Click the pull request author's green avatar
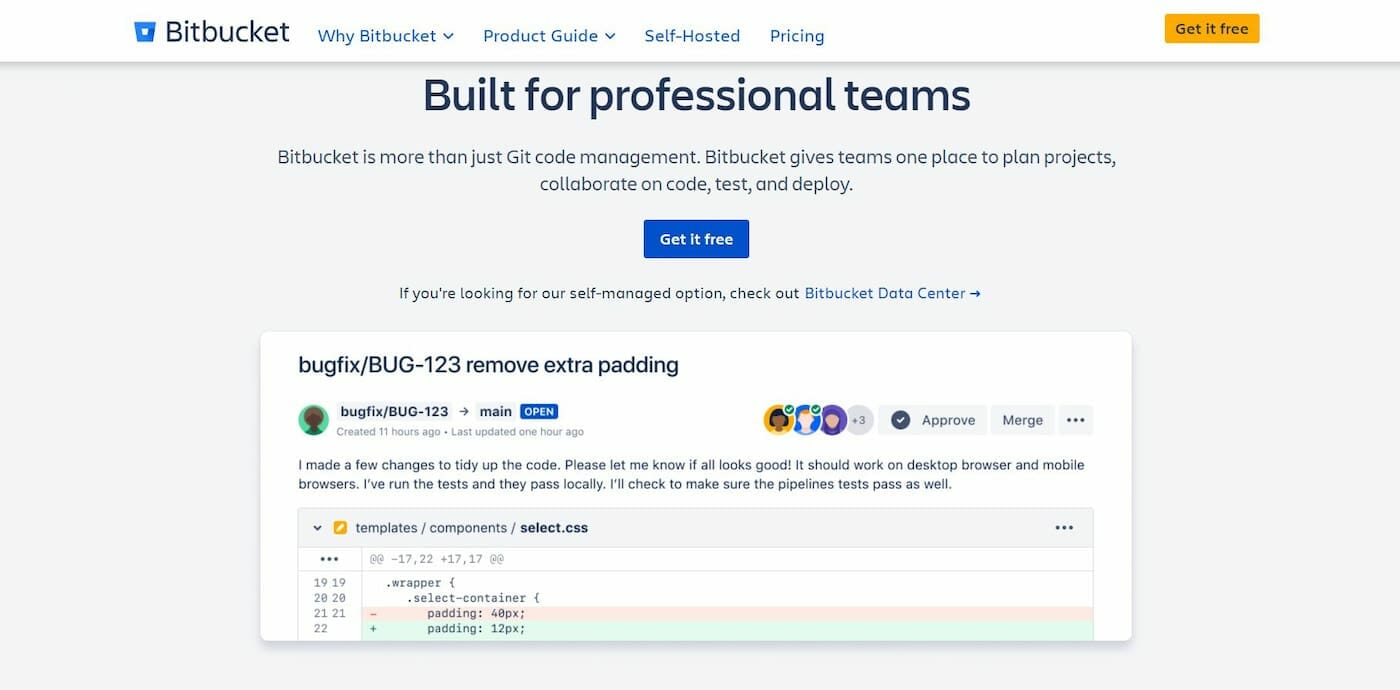The image size is (1400, 690). pos(313,420)
